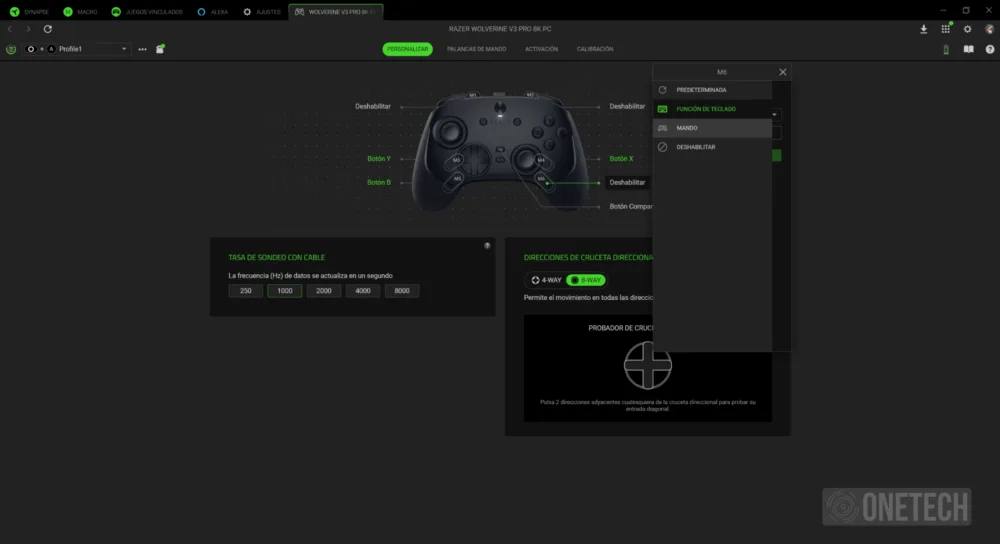Screen dimensions: 1000x544
Task: Click the user avatar icon
Action: pyautogui.click(x=989, y=29)
